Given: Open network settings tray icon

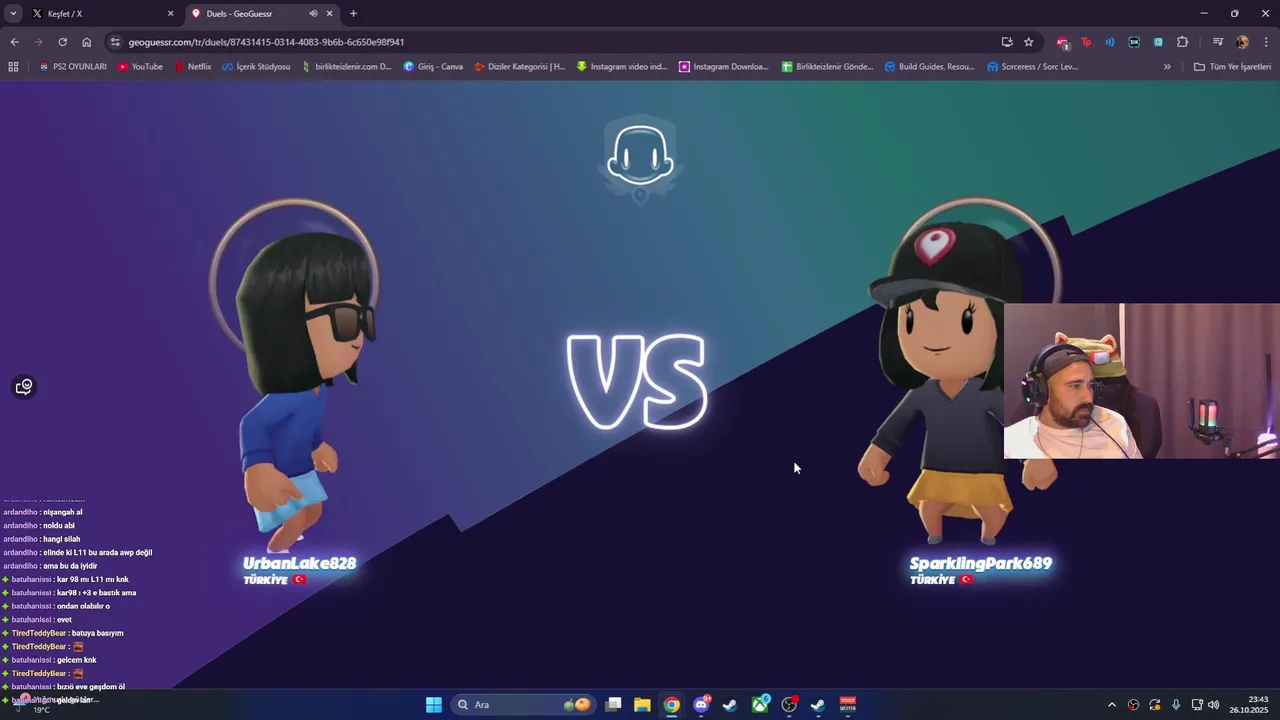Looking at the screenshot, I should pyautogui.click(x=1197, y=705).
